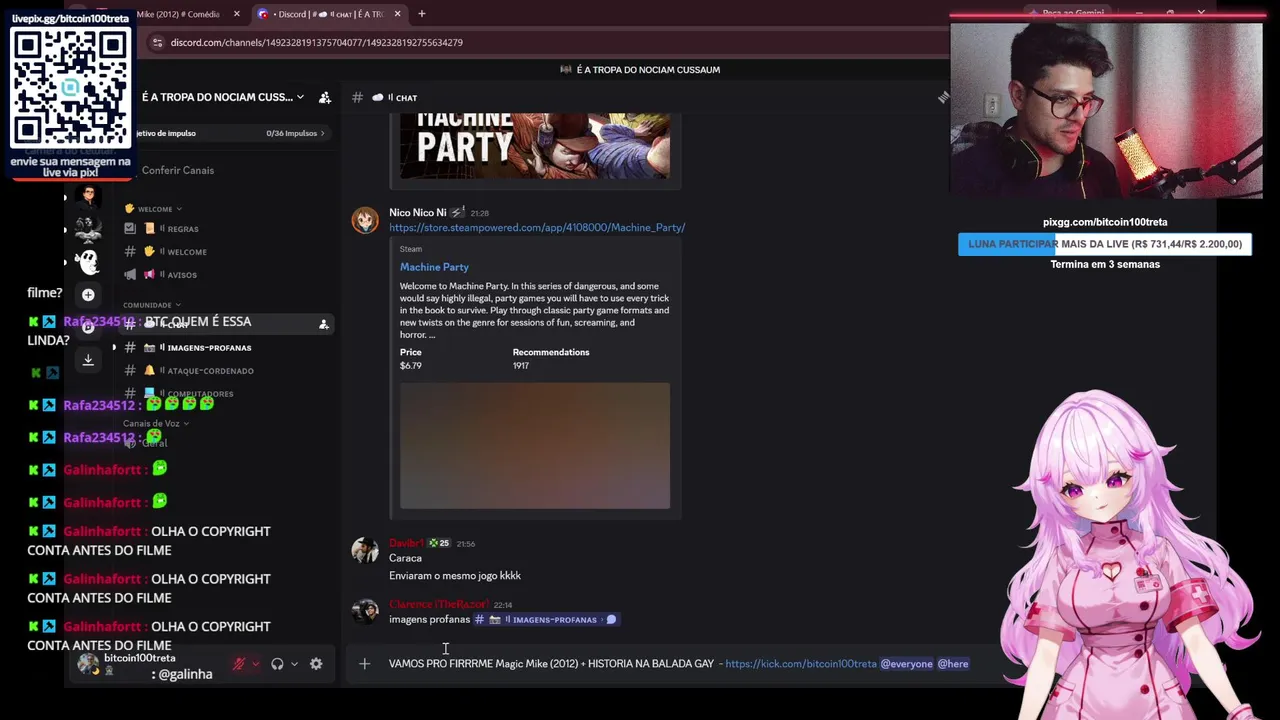The image size is (1280, 720).
Task: Open the first server avatar in sidebar
Action: (x=88, y=197)
